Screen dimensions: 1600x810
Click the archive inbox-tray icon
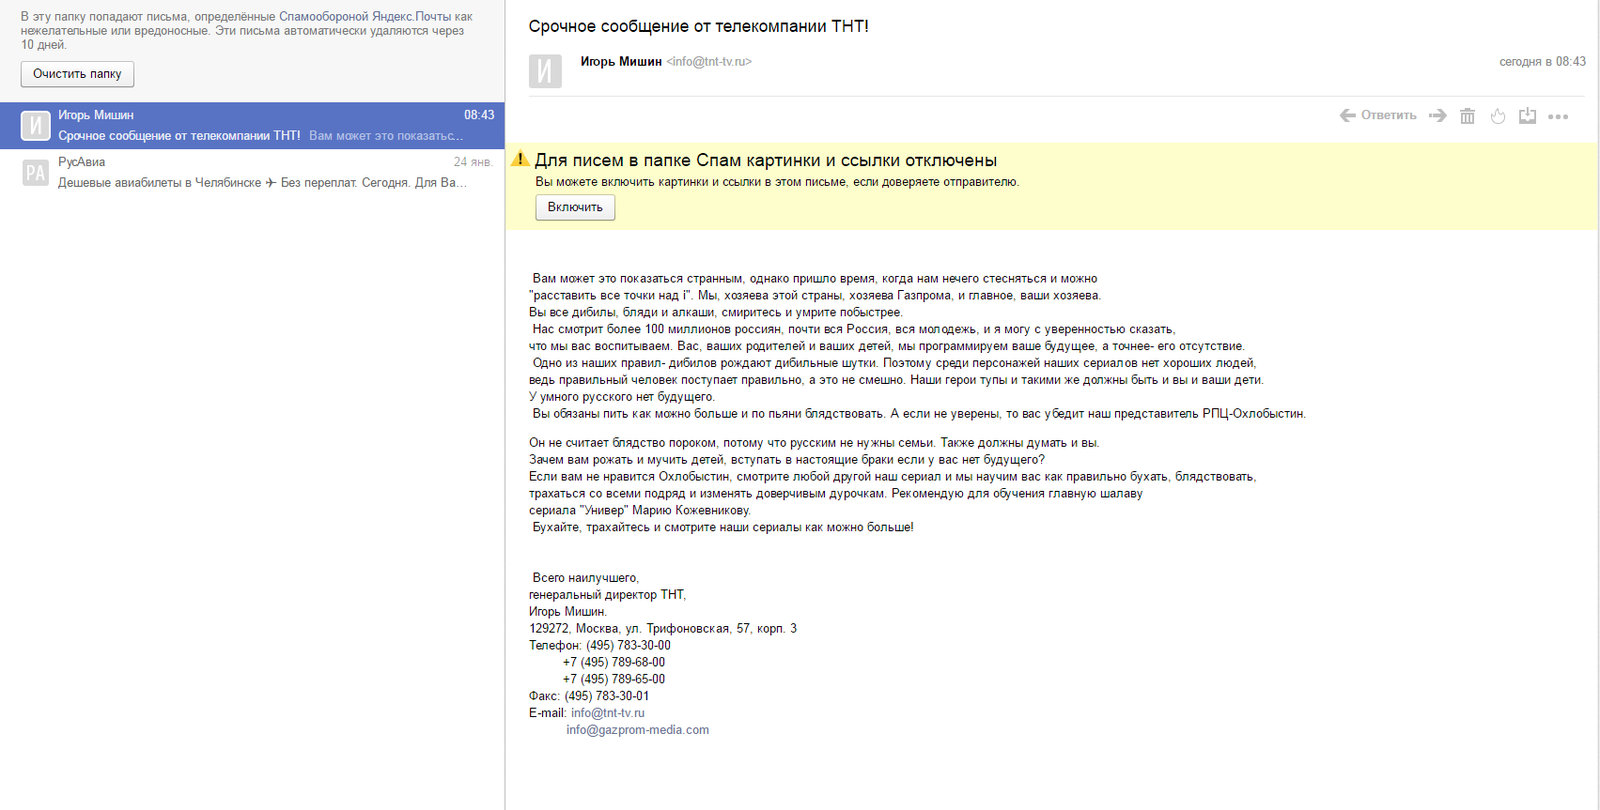click(1527, 116)
